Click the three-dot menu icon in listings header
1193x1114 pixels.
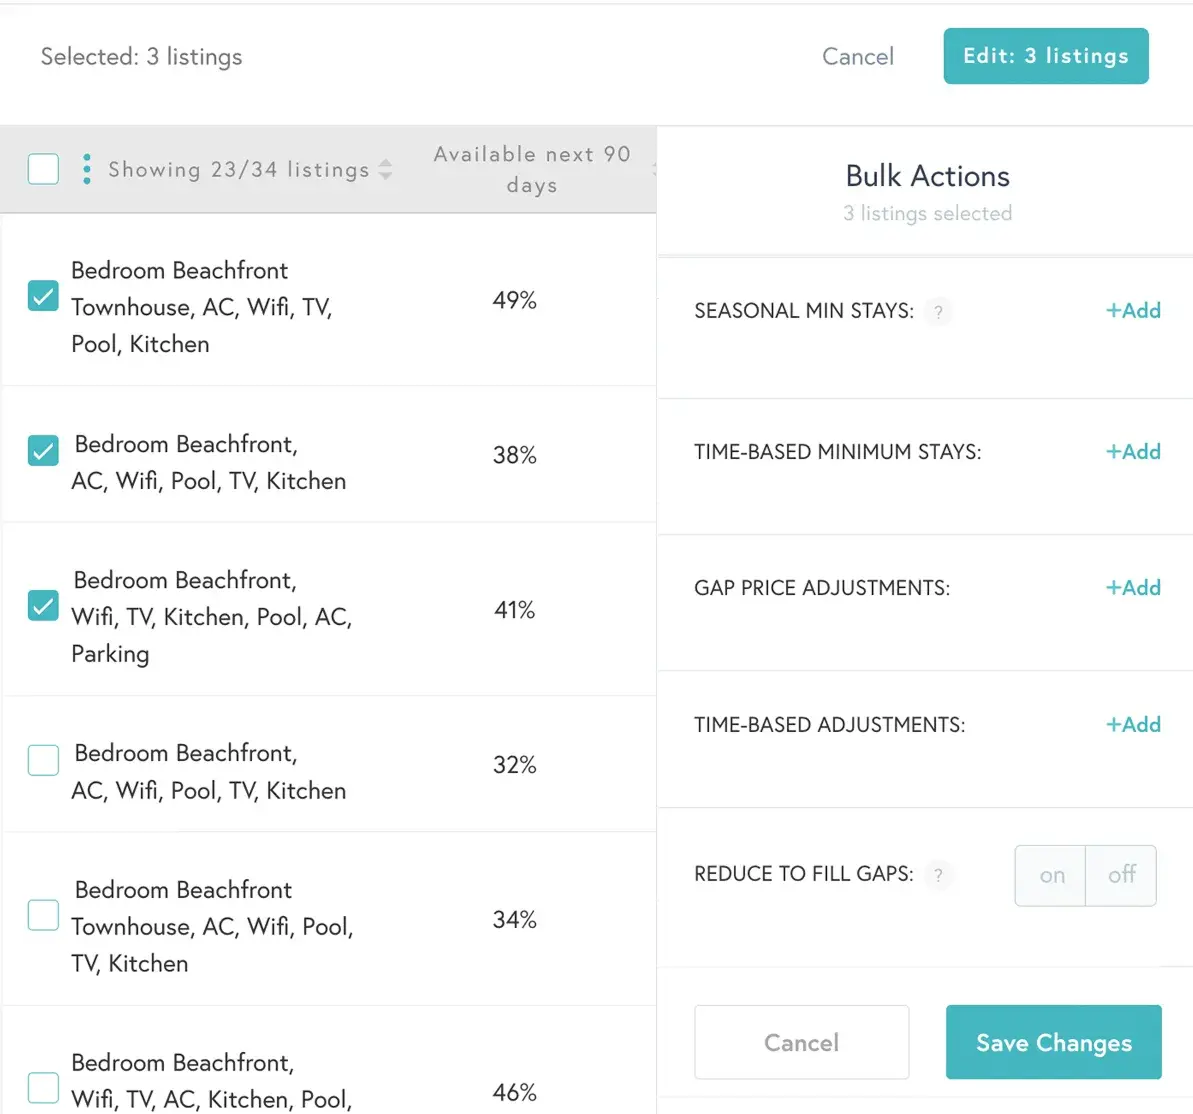87,169
